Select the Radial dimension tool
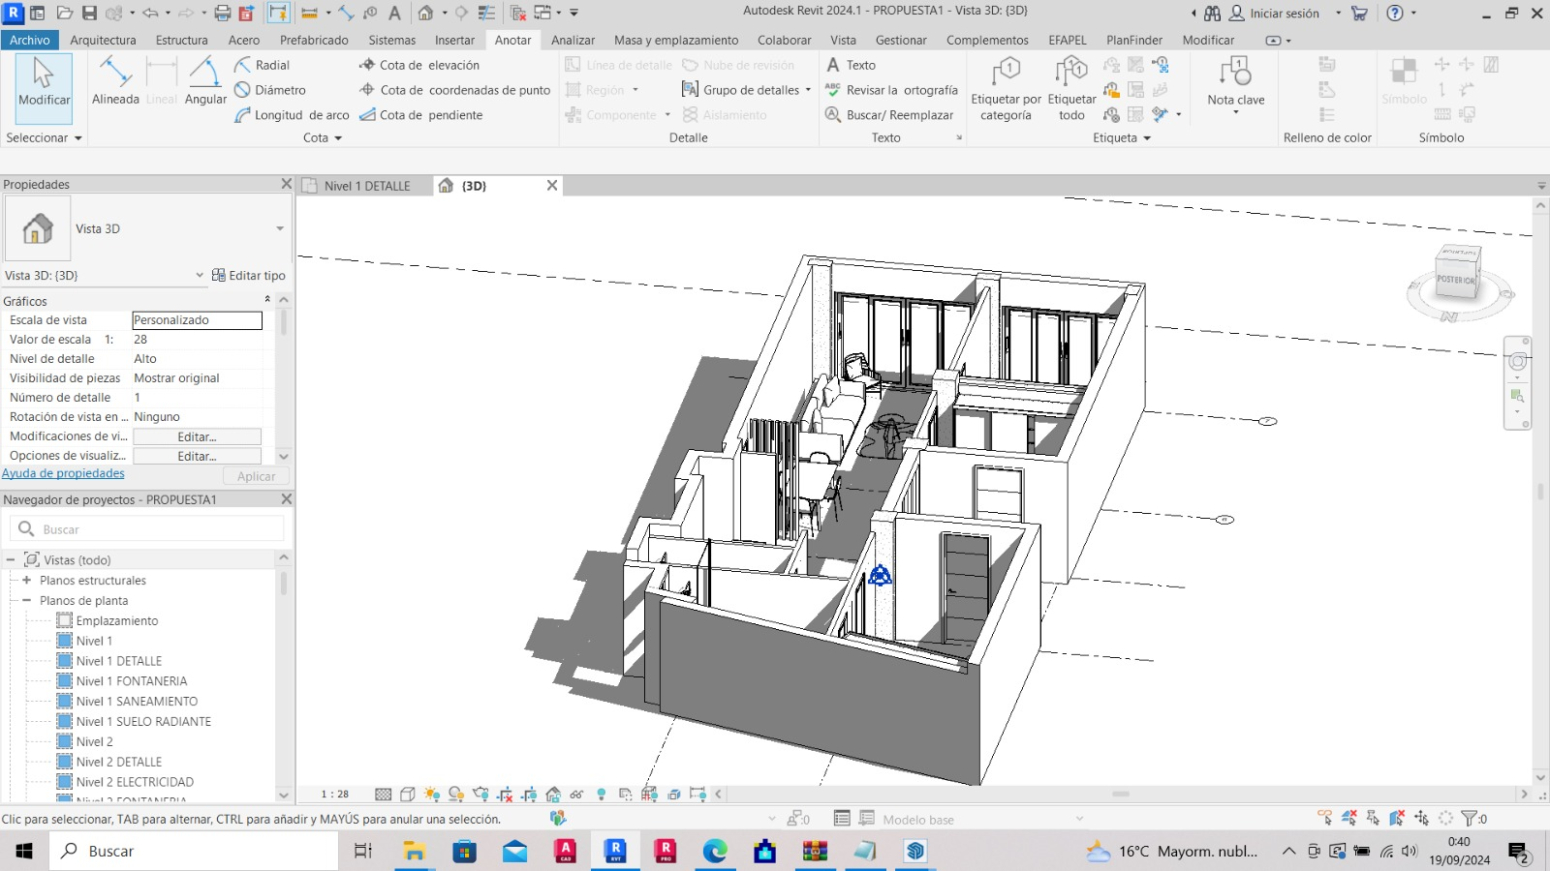The image size is (1550, 871). click(262, 65)
